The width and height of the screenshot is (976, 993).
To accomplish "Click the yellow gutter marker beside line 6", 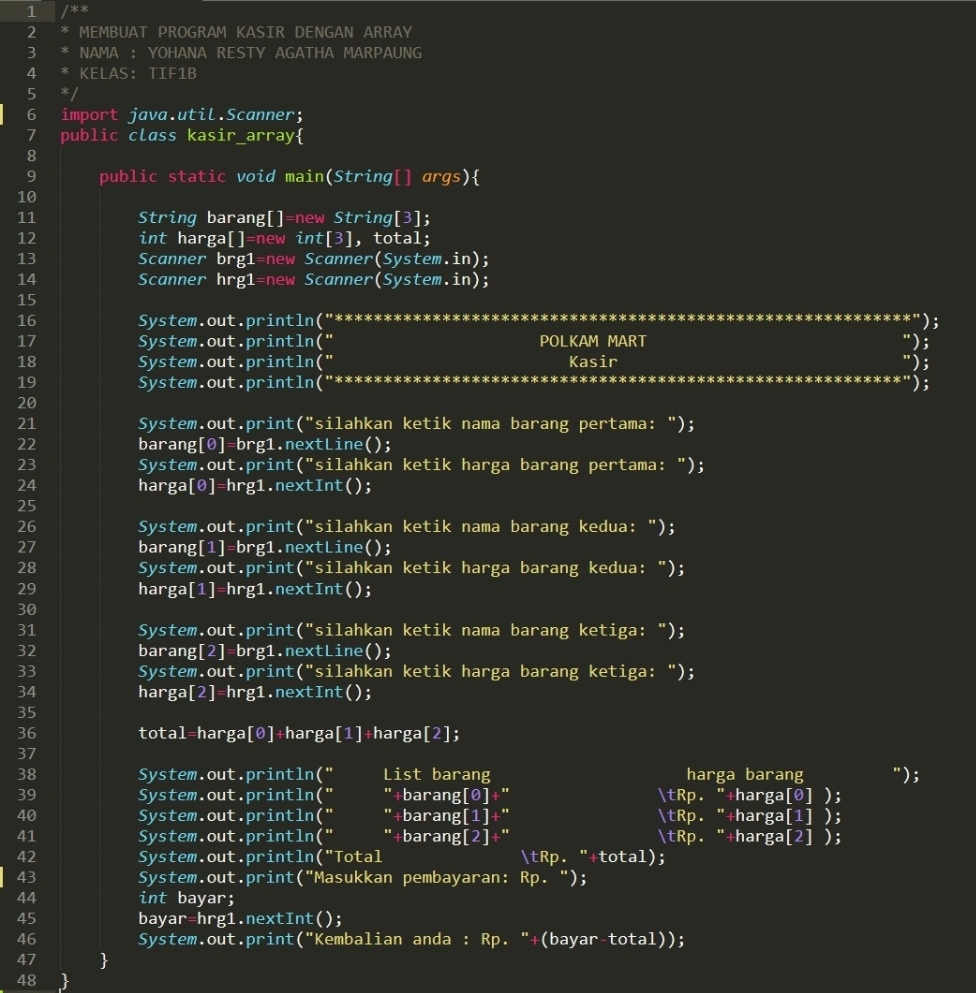I will coord(4,114).
